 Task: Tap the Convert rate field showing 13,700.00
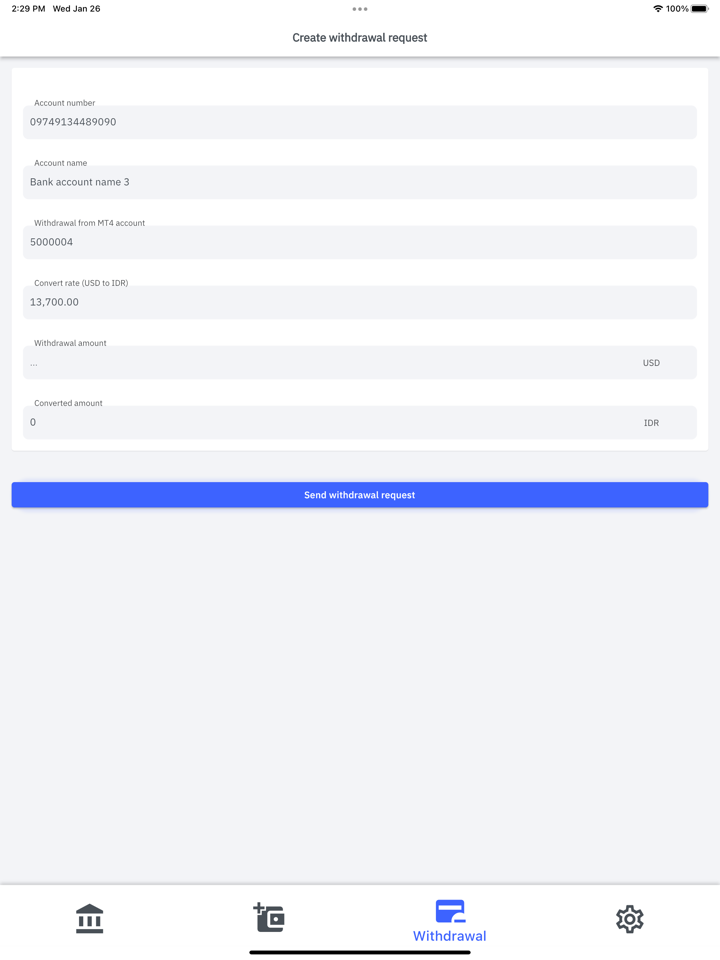360,302
